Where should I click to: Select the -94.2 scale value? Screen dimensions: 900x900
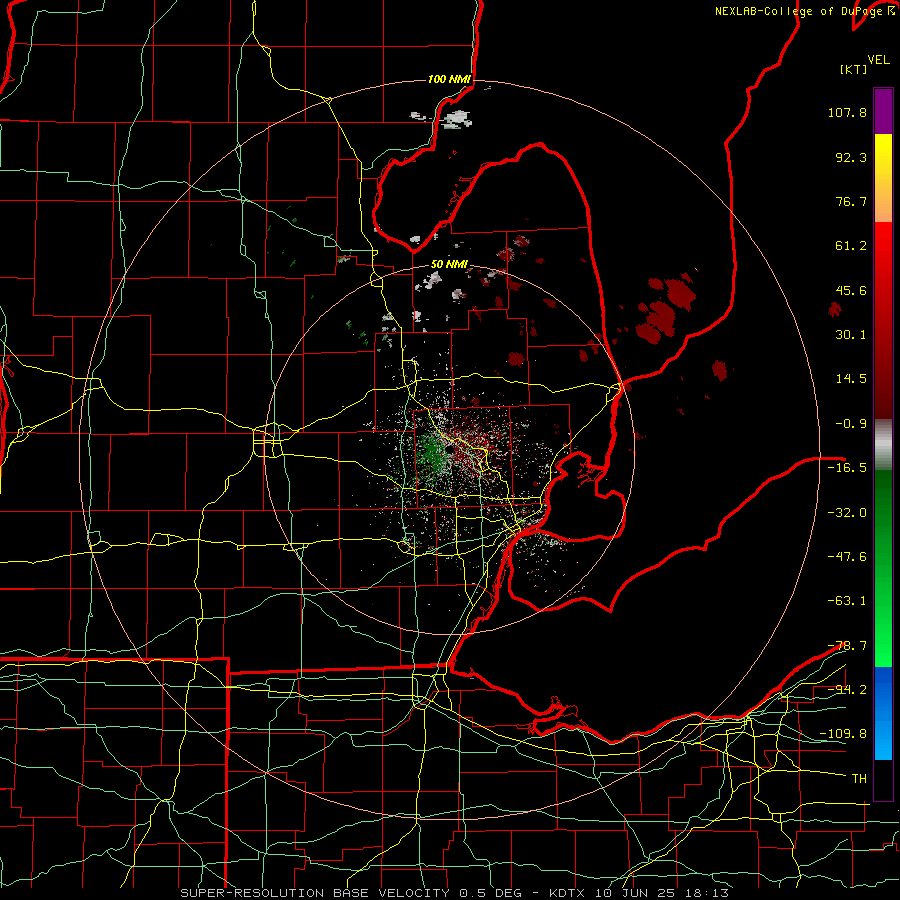pos(847,689)
